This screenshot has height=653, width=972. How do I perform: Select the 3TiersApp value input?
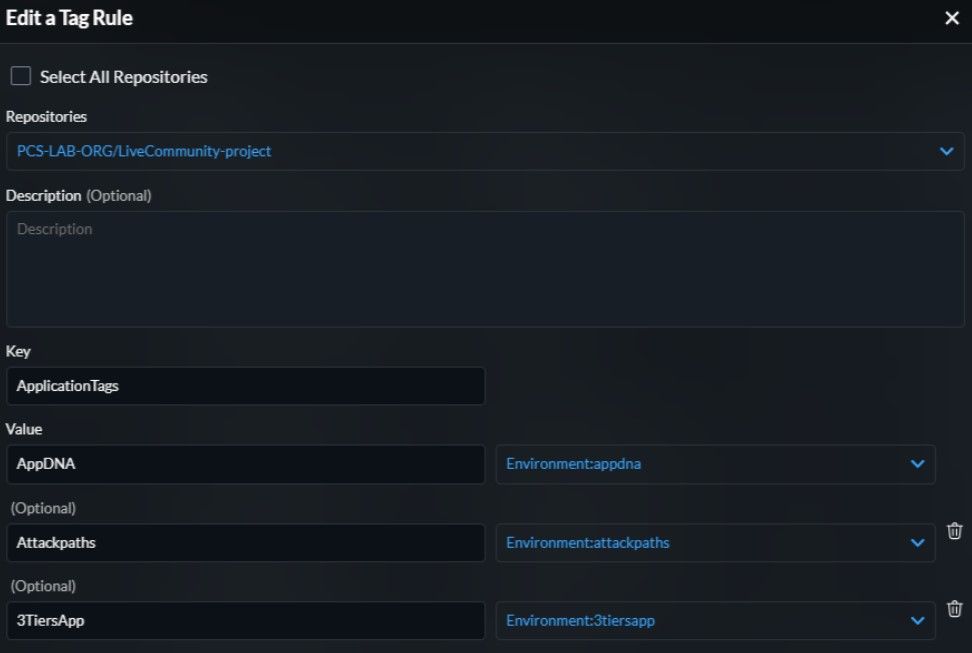tap(245, 621)
